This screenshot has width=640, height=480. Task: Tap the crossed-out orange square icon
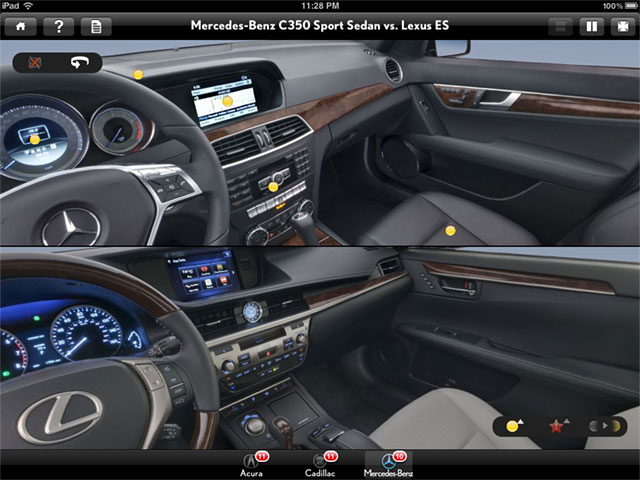point(36,62)
